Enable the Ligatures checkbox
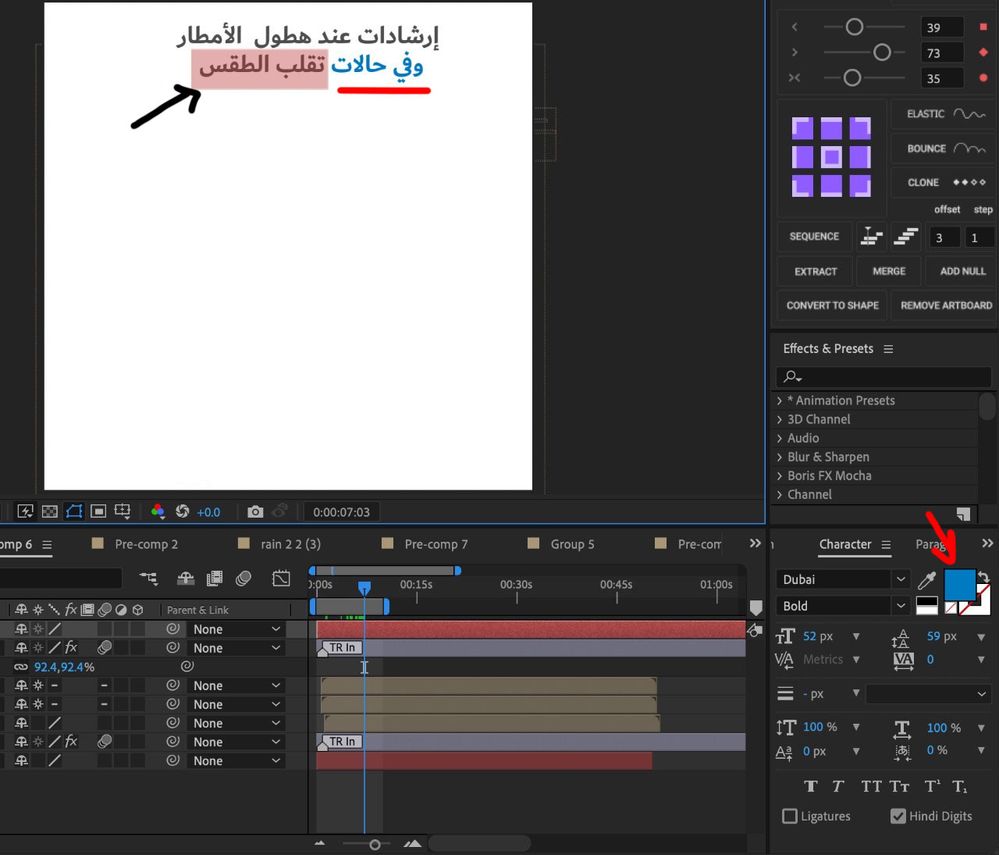This screenshot has width=999, height=855. 789,816
